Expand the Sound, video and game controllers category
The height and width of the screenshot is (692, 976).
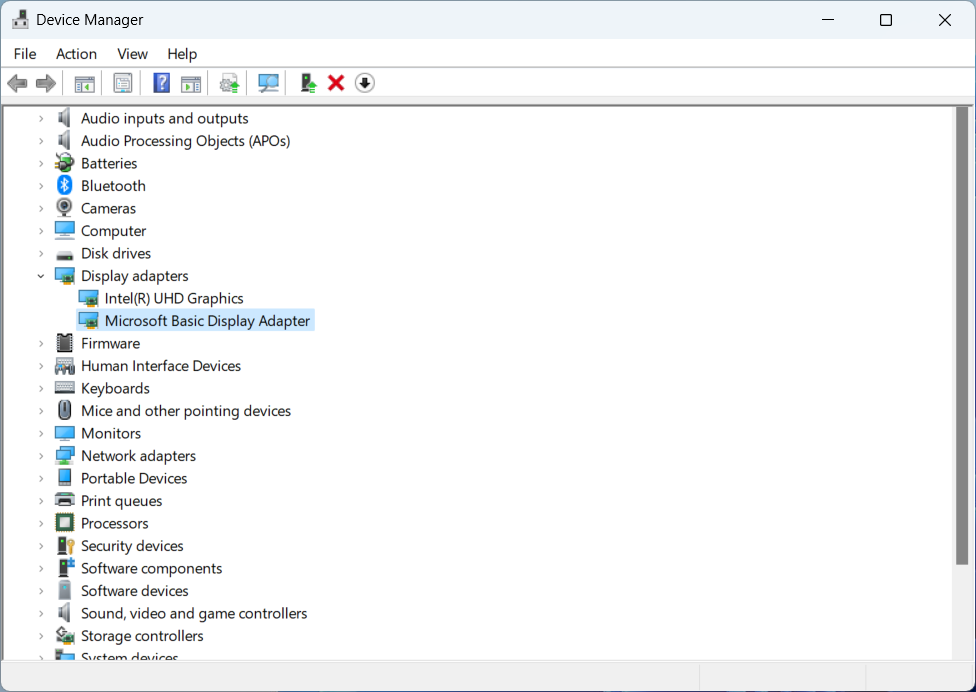click(x=41, y=613)
